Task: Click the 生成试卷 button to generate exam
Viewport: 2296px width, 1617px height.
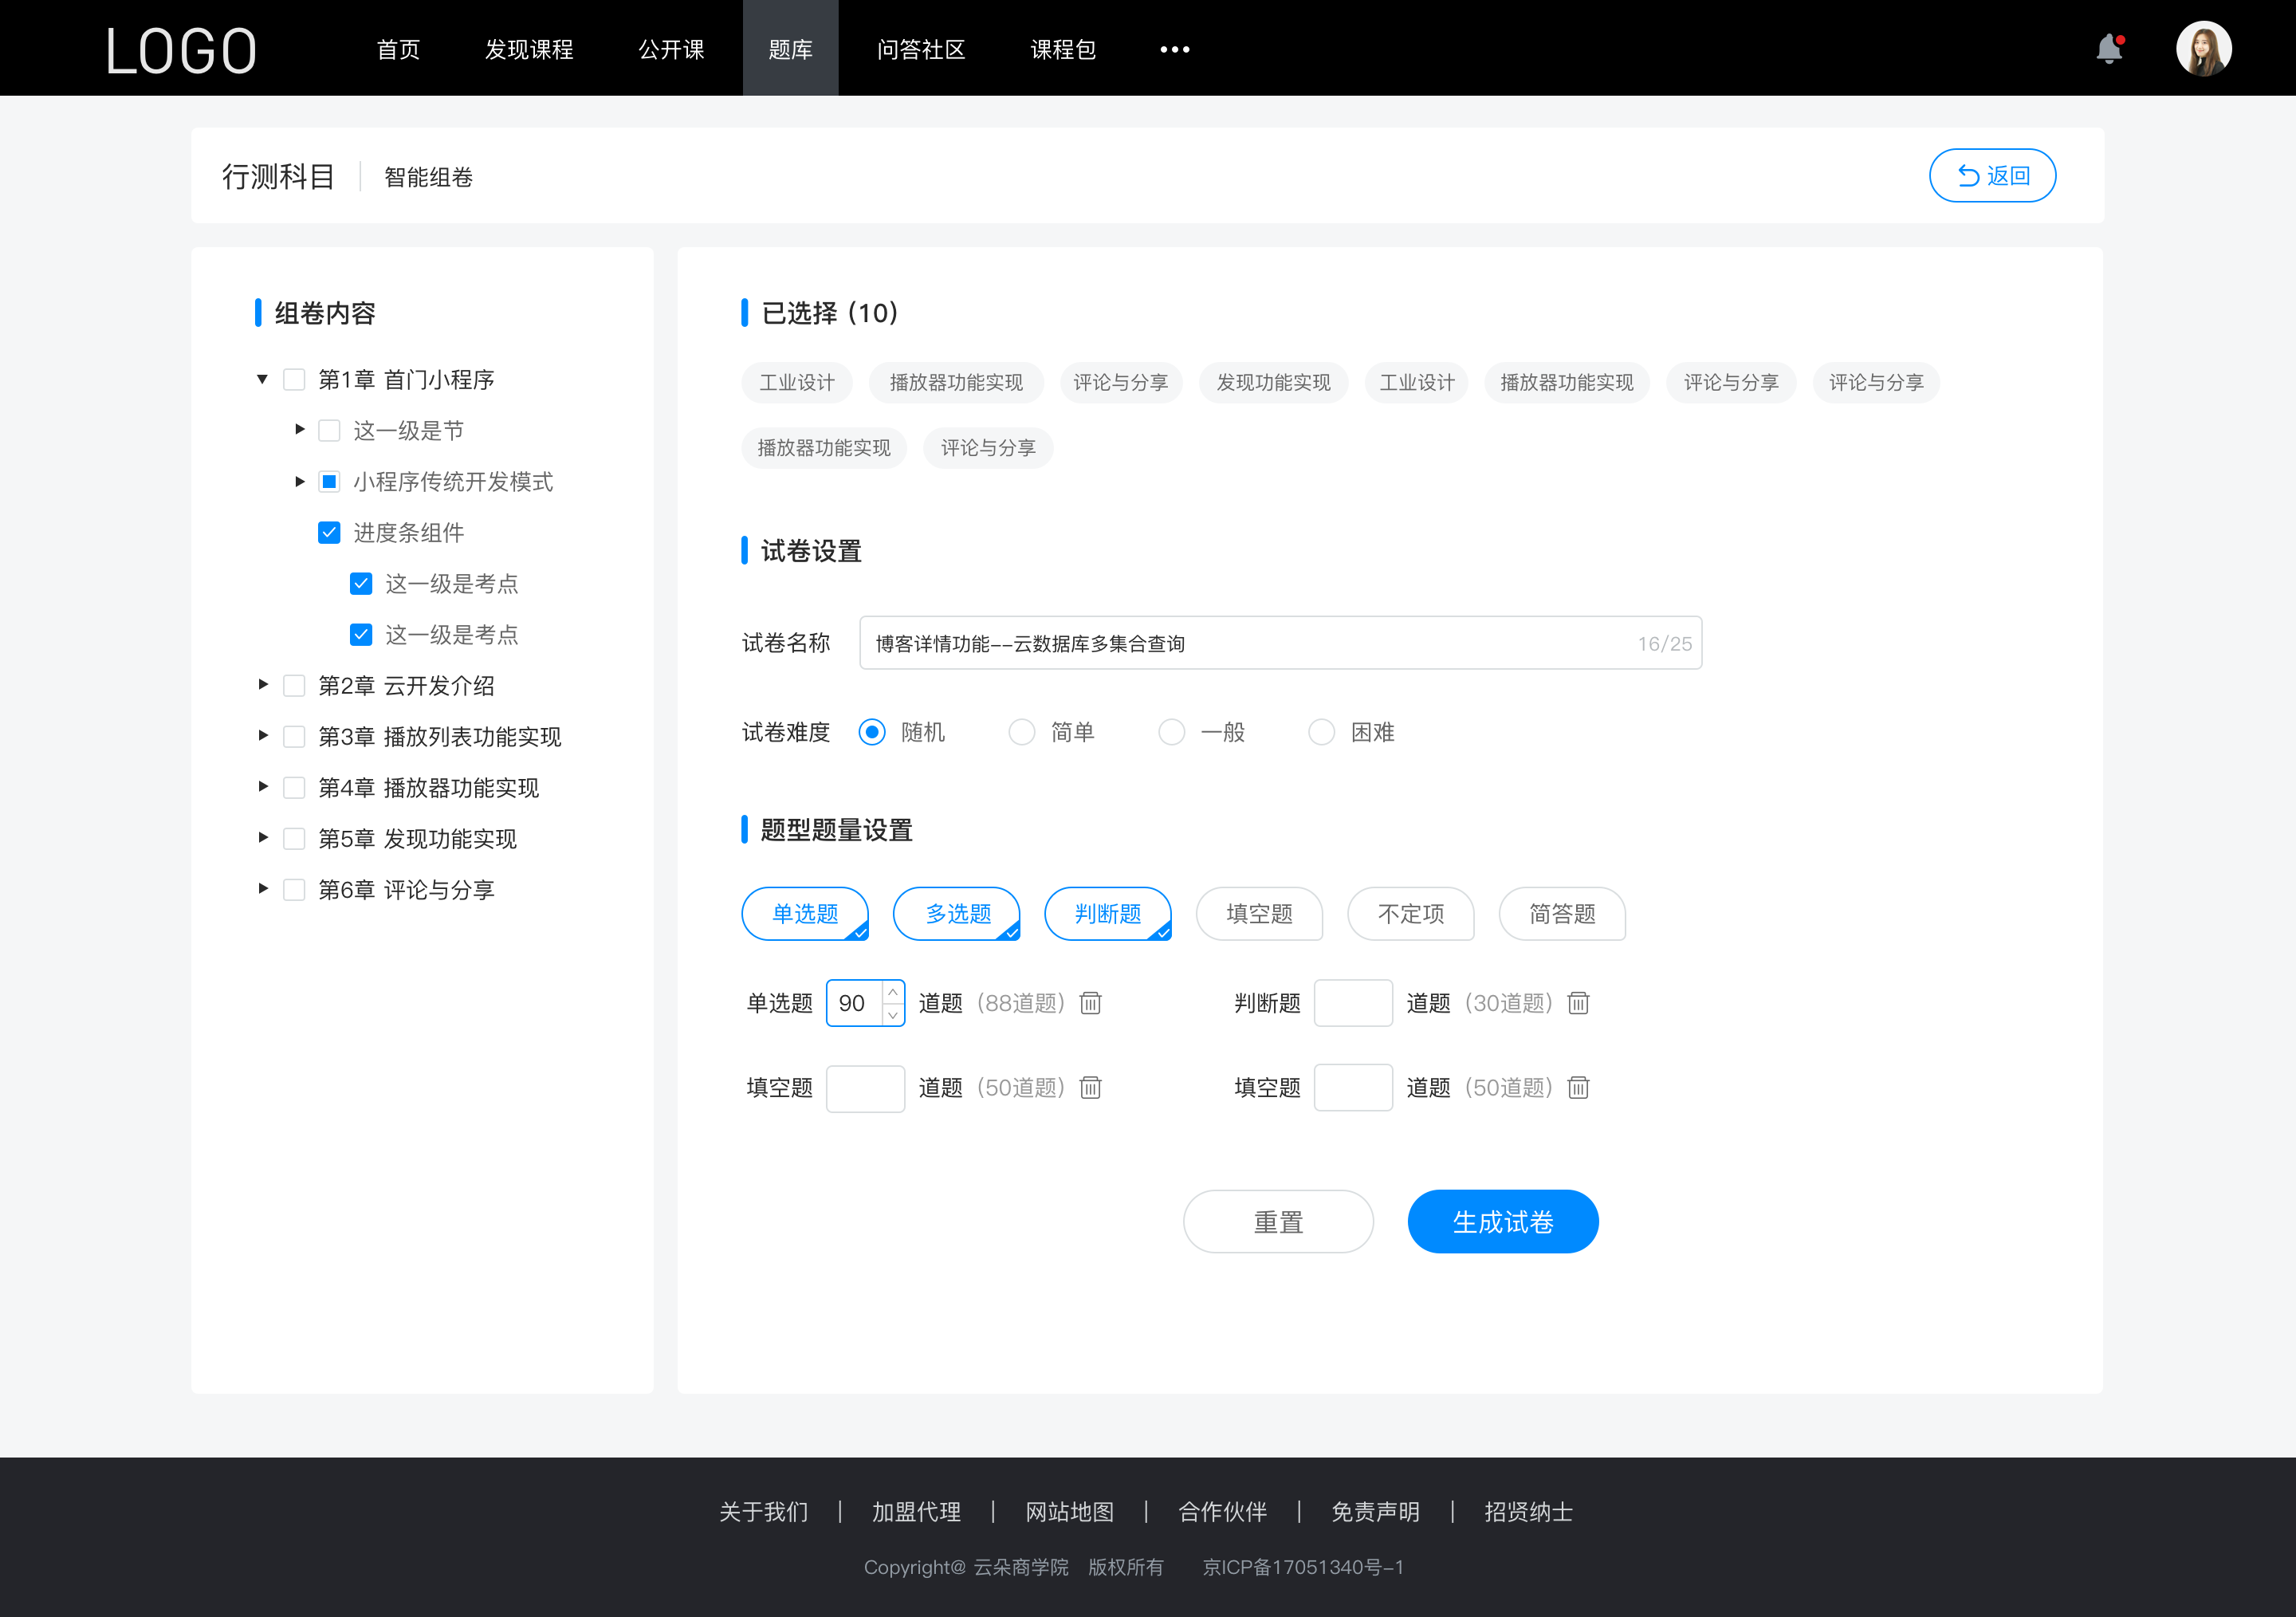Action: pos(1501,1222)
